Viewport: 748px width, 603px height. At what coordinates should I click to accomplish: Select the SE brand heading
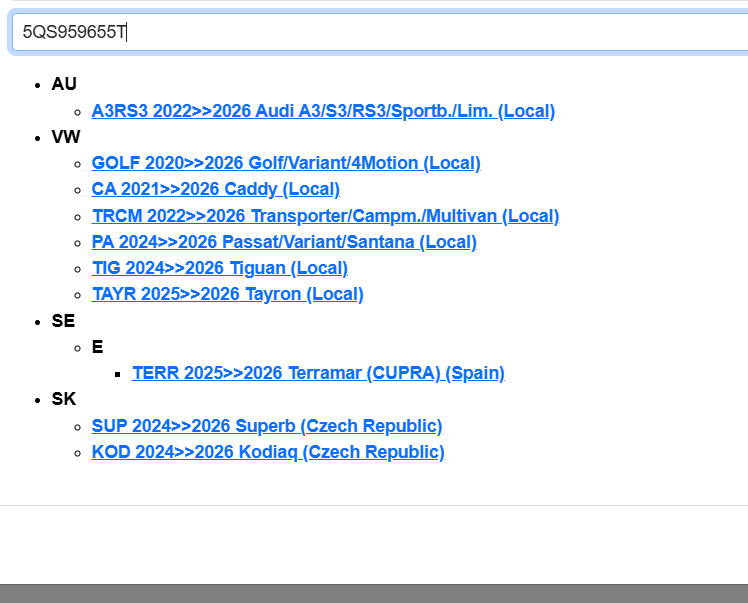tap(63, 321)
